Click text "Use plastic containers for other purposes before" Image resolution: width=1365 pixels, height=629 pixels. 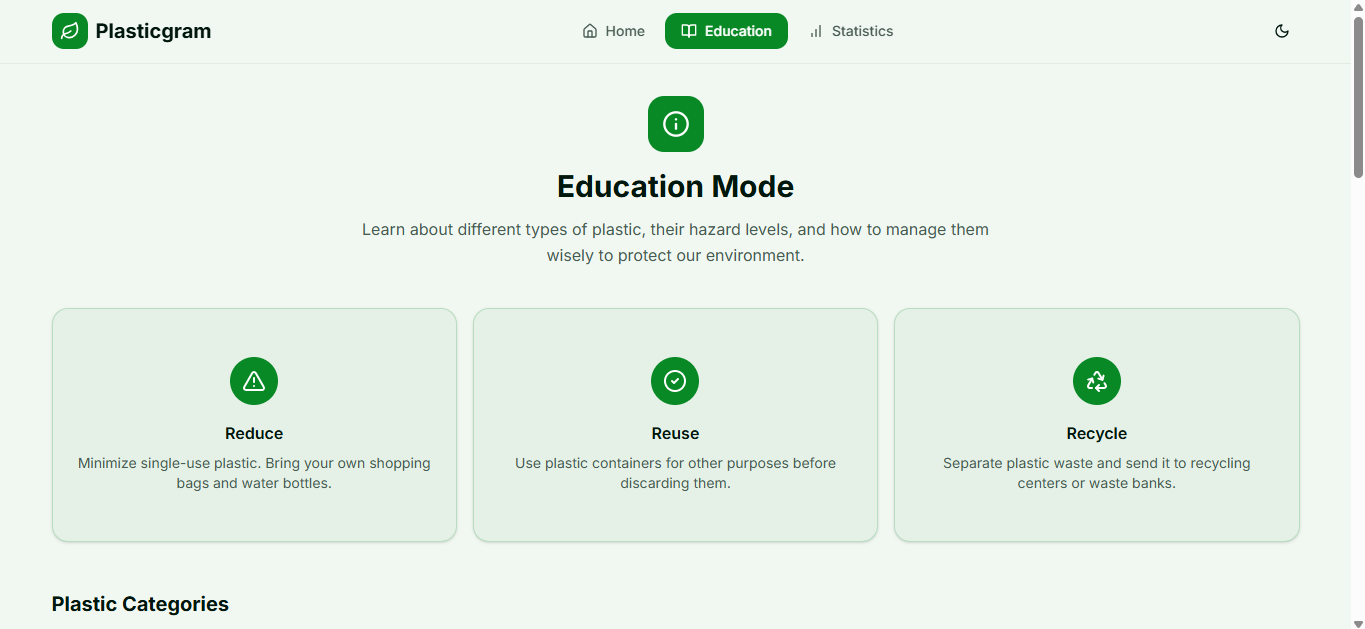675,463
